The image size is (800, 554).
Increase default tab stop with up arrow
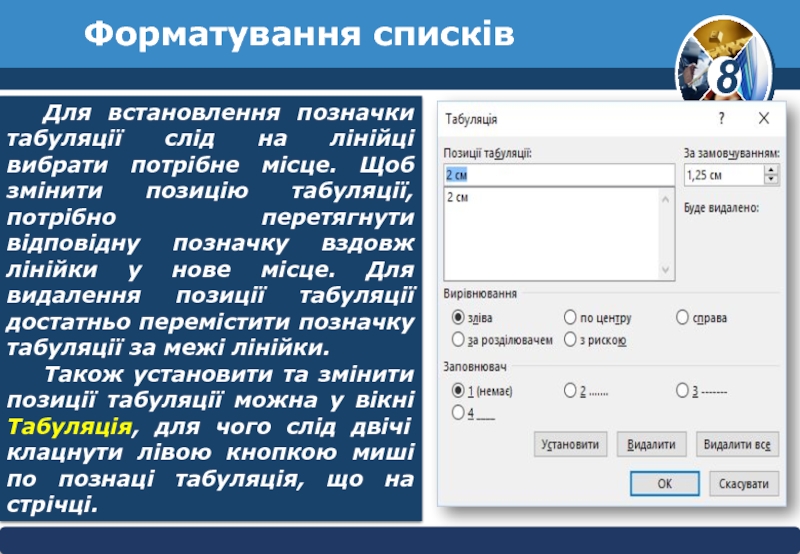770,170
